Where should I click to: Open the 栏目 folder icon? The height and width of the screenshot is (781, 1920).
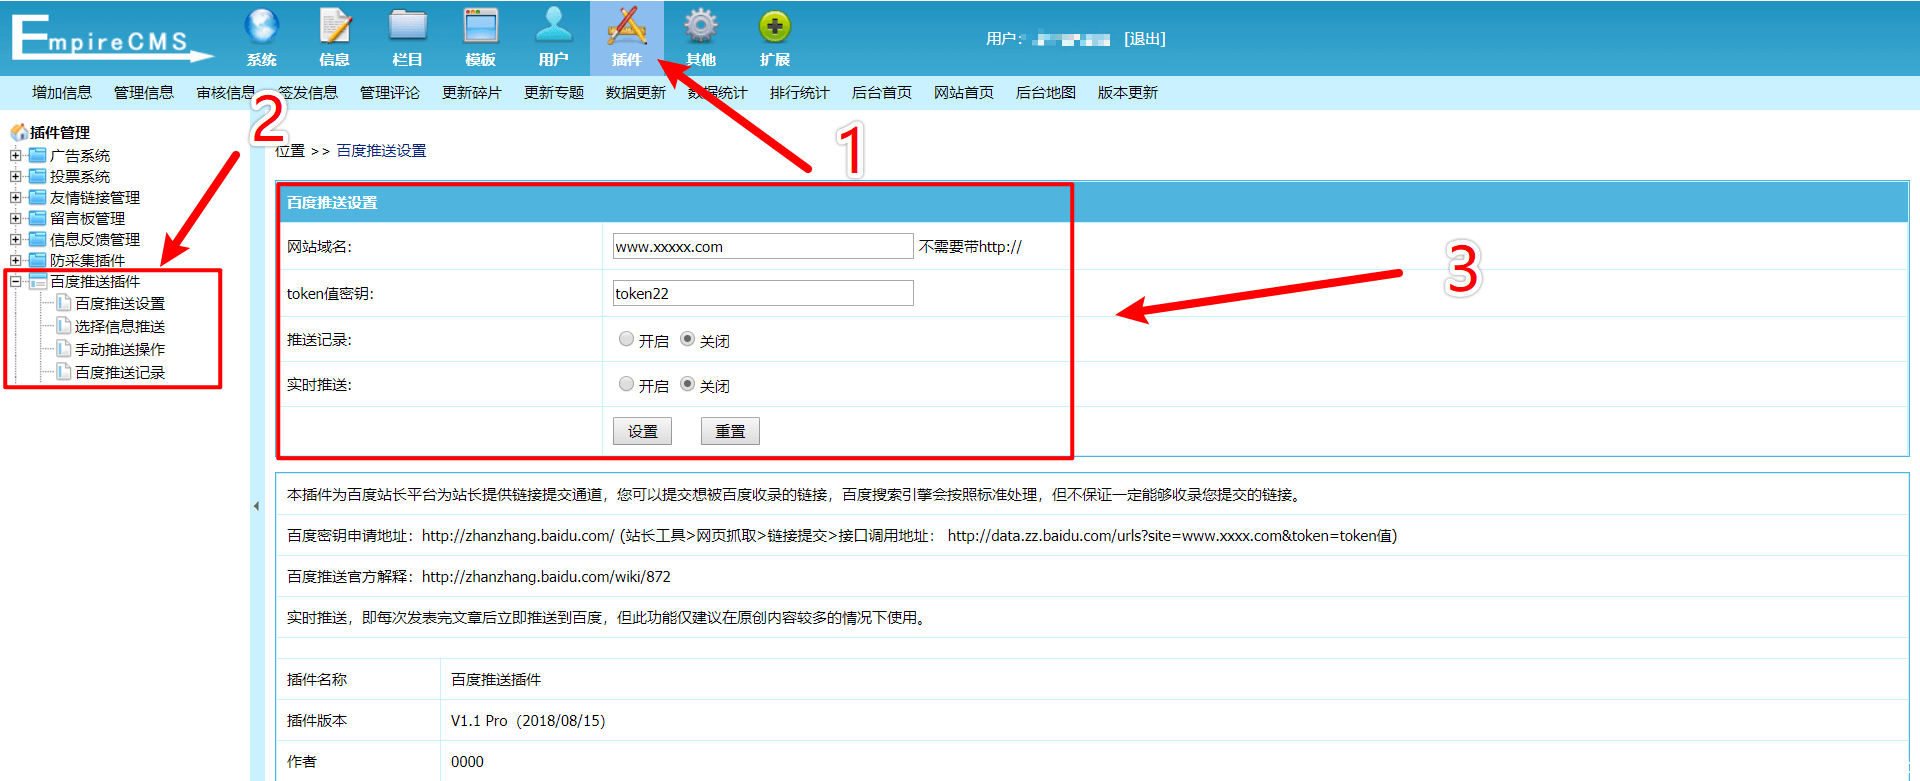[x=408, y=26]
